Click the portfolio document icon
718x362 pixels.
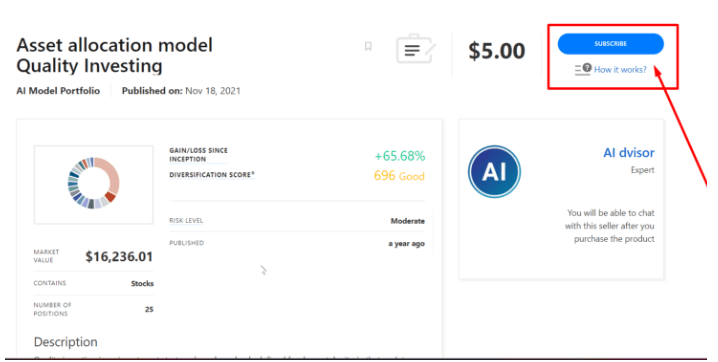(416, 49)
